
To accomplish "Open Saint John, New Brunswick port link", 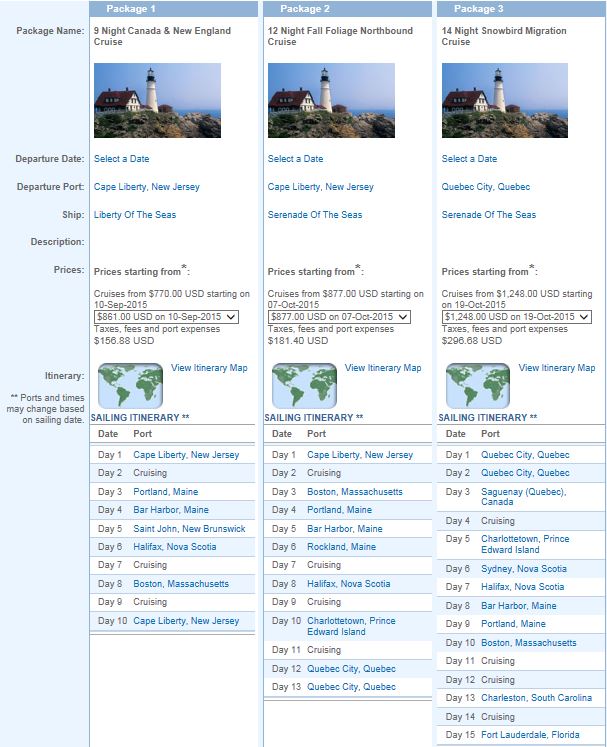I will pyautogui.click(x=189, y=529).
